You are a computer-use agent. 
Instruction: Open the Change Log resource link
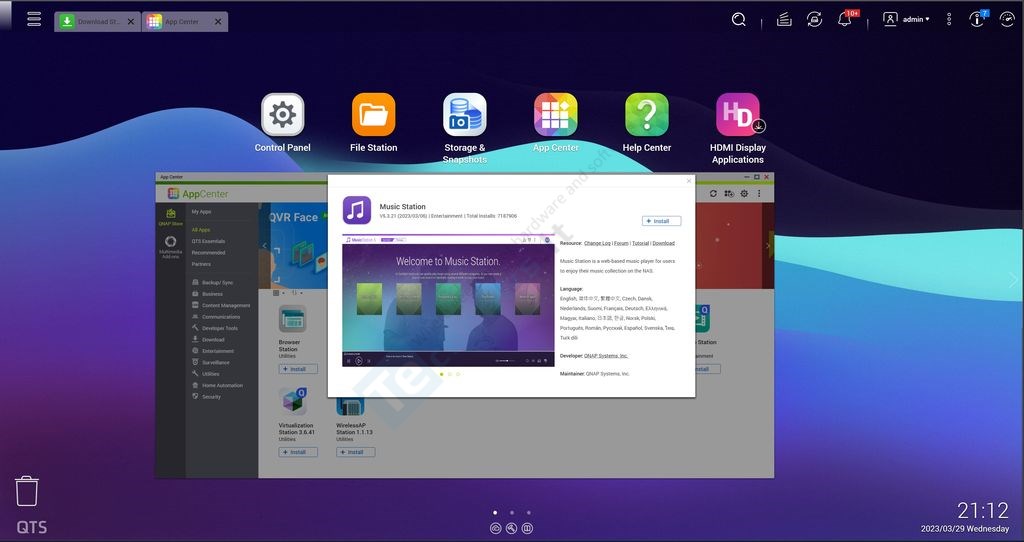[x=597, y=243]
